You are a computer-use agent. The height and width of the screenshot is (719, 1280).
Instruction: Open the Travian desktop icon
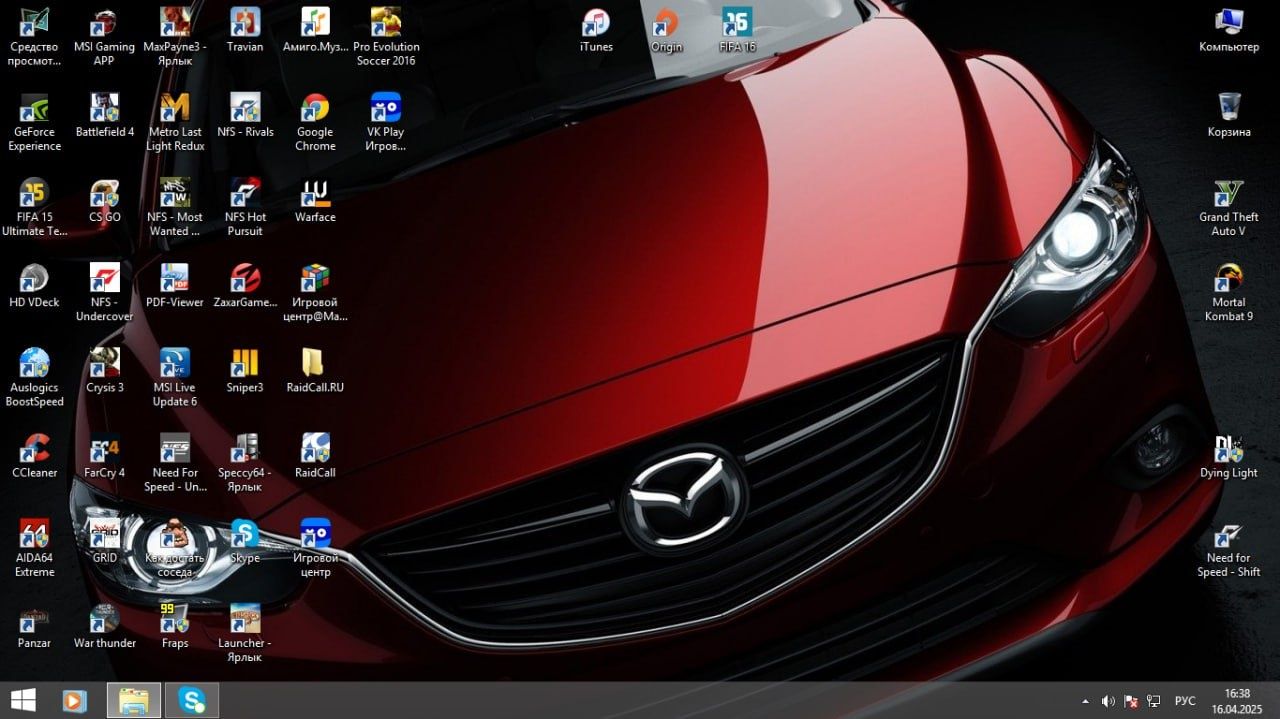click(245, 30)
